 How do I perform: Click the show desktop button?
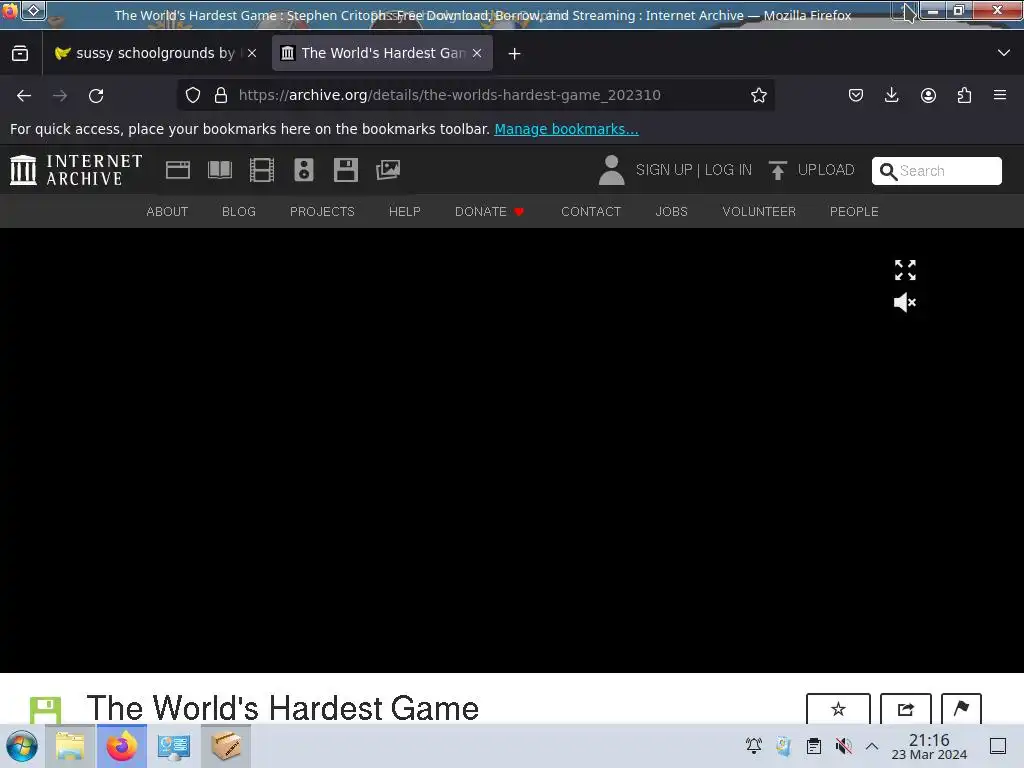[x=997, y=746]
